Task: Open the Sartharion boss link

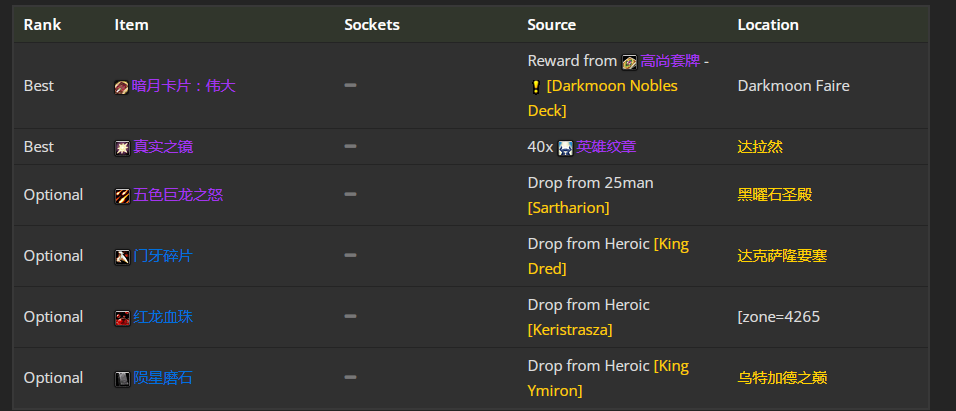Action: tap(568, 208)
